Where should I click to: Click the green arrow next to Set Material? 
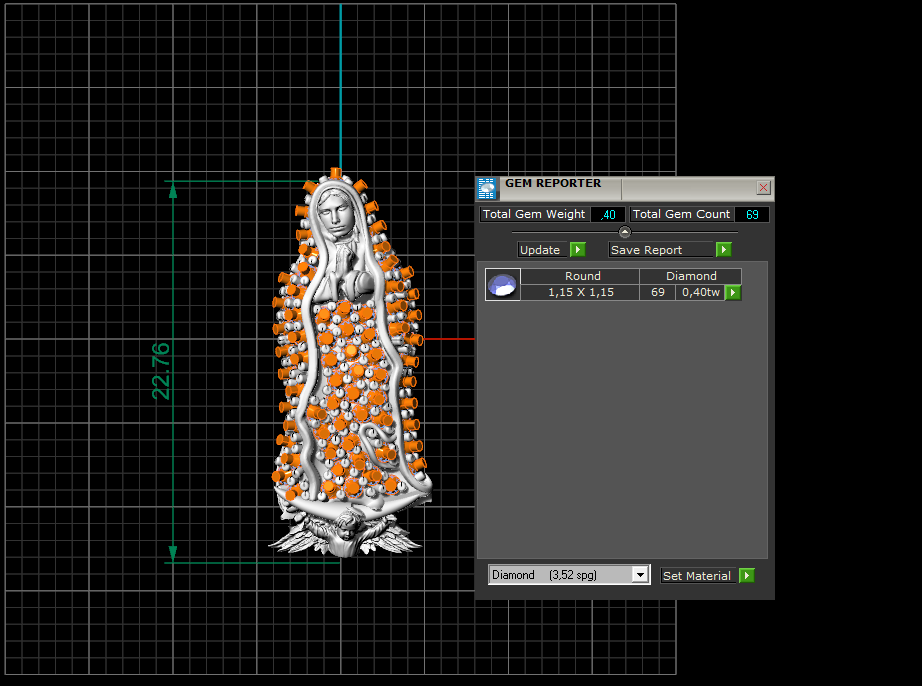(746, 576)
